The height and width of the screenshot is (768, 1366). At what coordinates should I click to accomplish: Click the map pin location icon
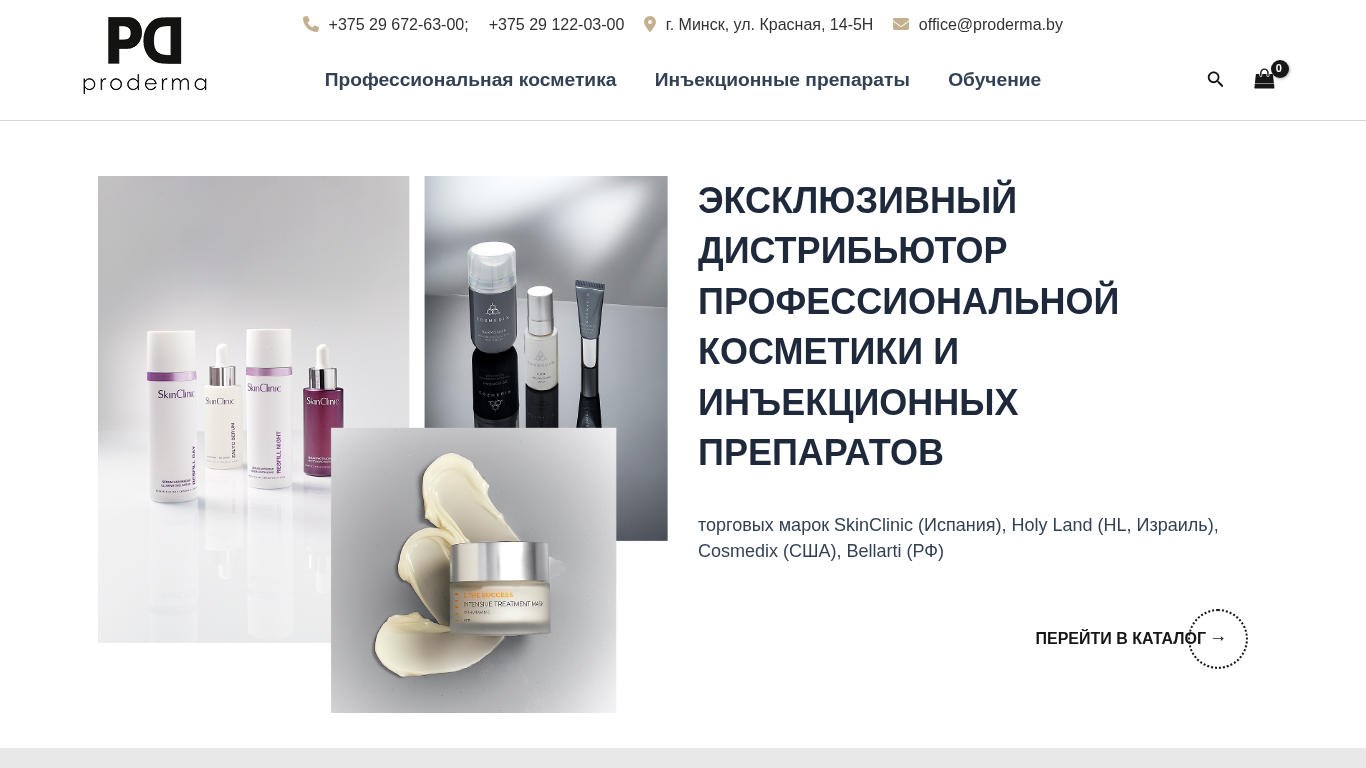[x=650, y=24]
